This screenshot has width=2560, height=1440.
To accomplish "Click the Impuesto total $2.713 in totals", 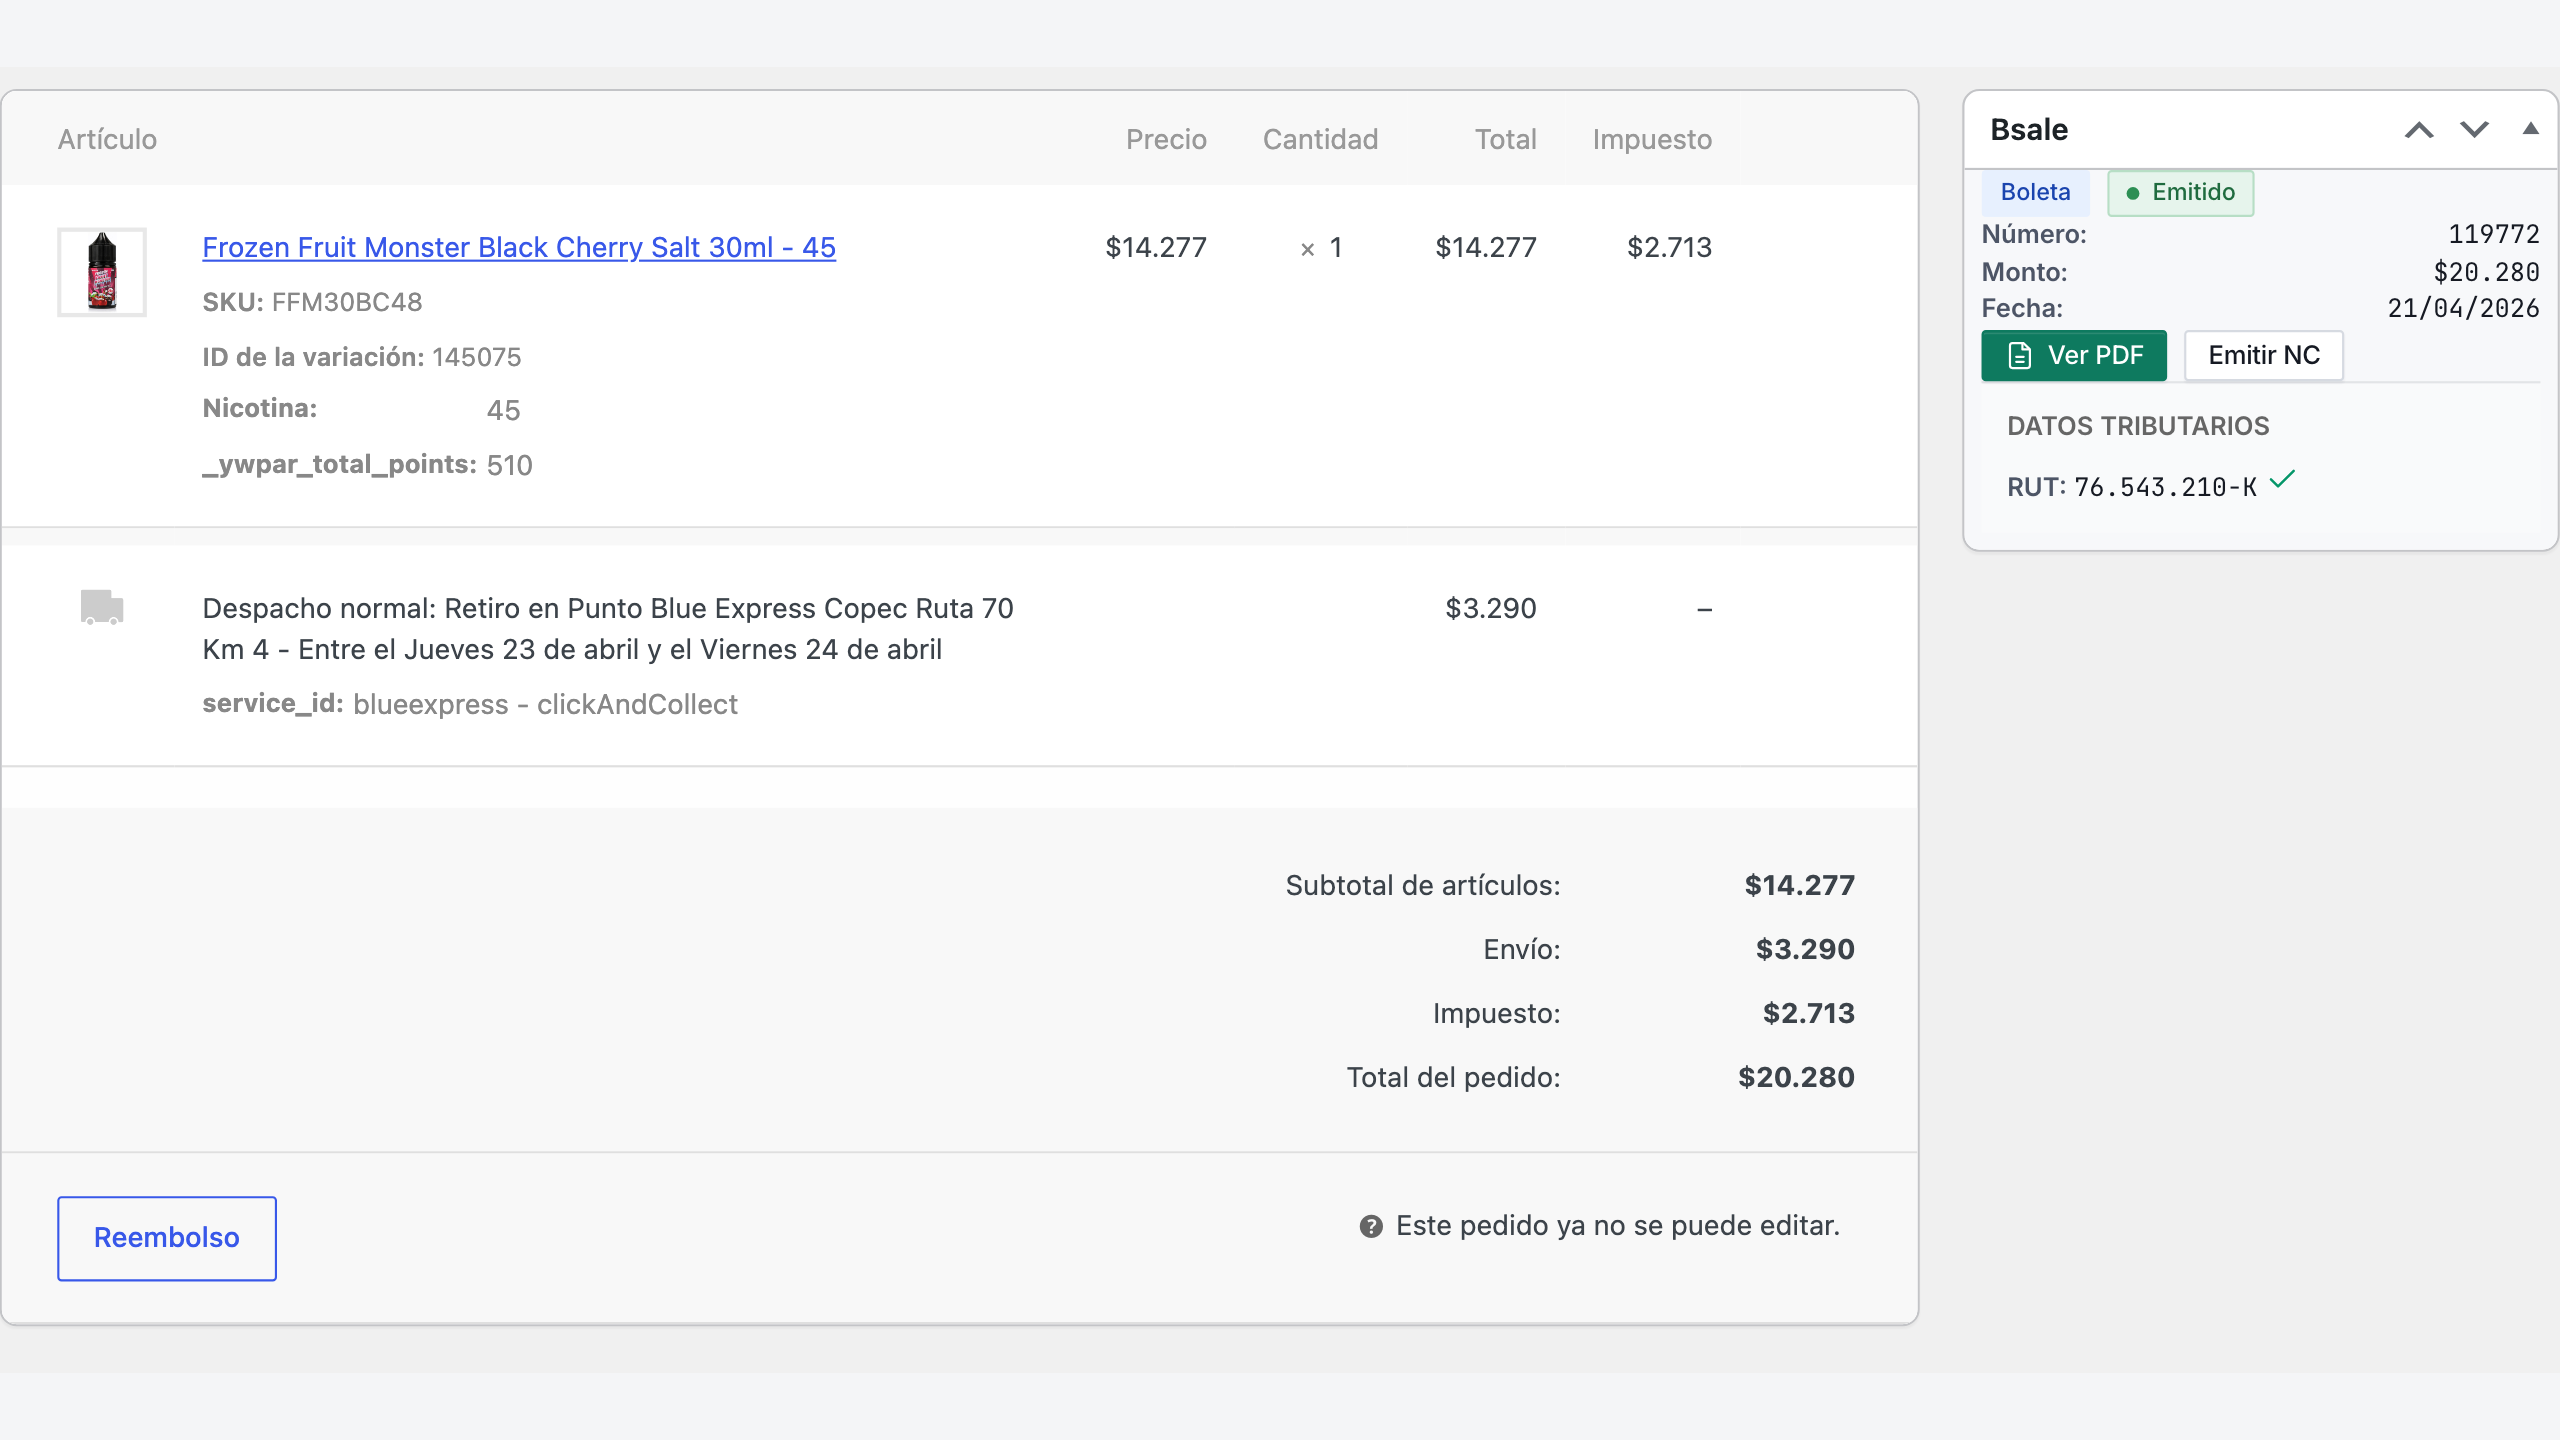I will [1808, 1013].
